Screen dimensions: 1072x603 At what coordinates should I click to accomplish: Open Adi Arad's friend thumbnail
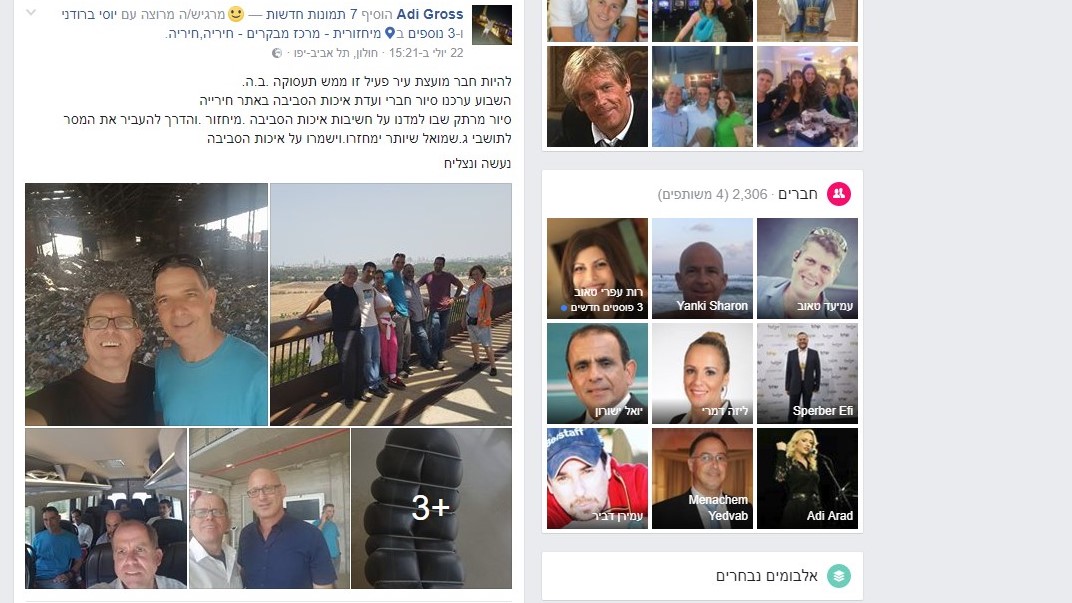click(x=807, y=479)
